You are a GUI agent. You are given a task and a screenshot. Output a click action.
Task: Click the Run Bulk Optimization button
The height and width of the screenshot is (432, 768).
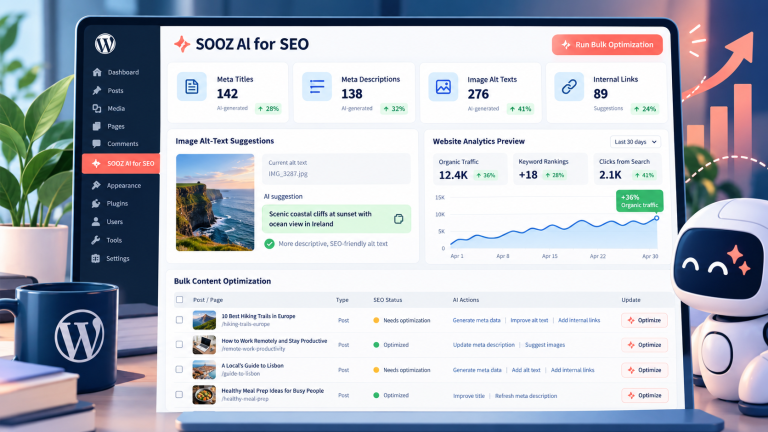pos(607,45)
